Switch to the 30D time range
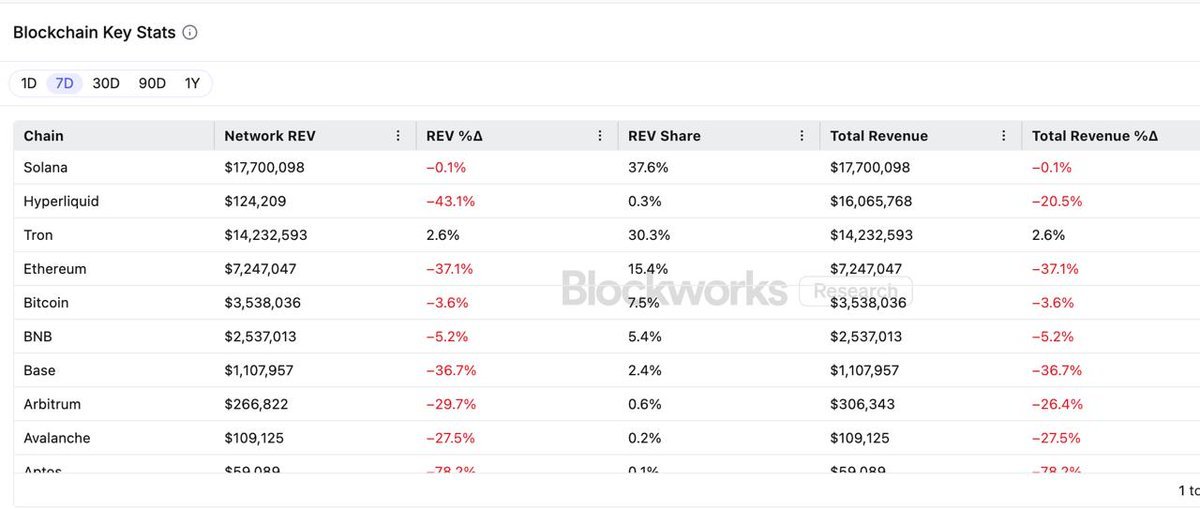The height and width of the screenshot is (509, 1200). click(106, 83)
